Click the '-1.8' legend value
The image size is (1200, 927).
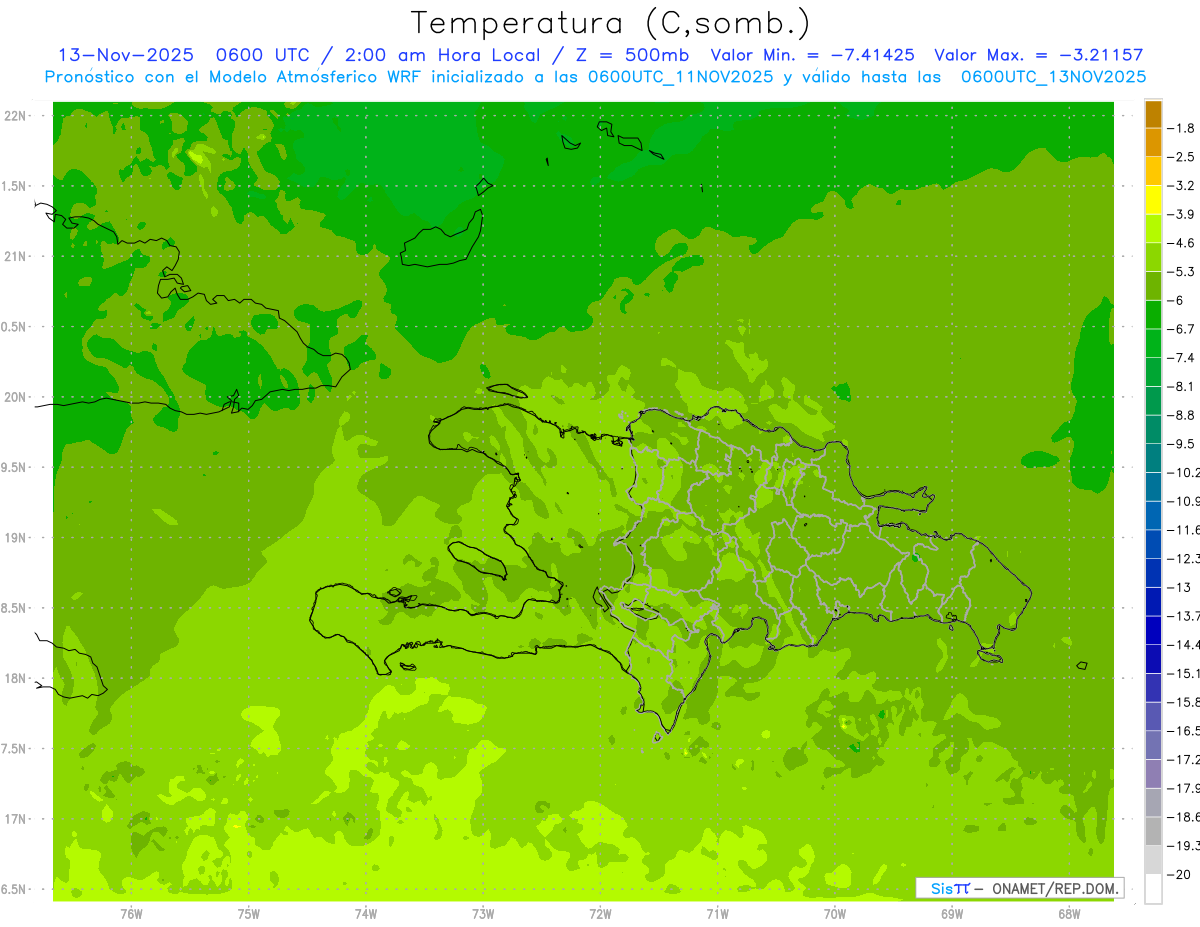click(x=1181, y=128)
